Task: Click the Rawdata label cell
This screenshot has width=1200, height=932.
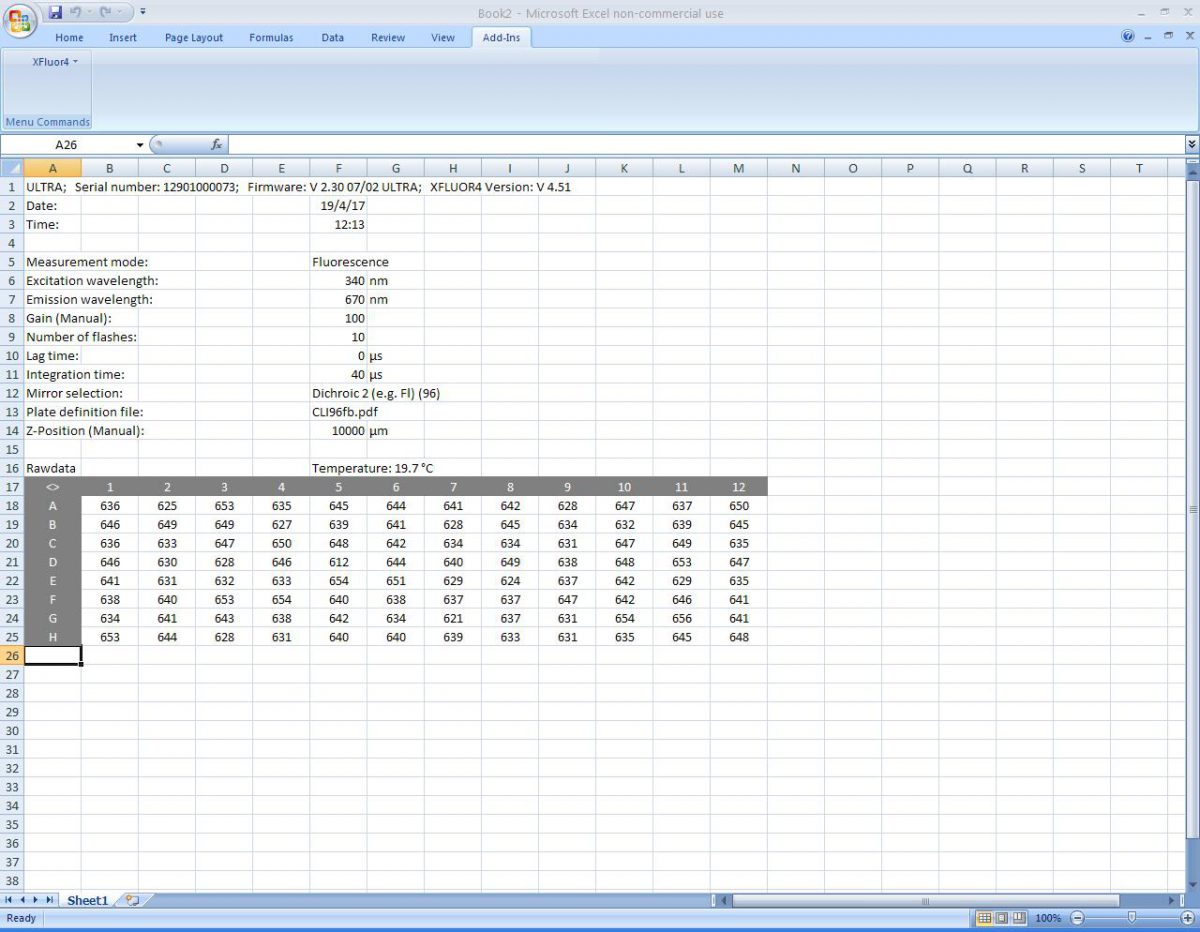Action: coord(52,468)
